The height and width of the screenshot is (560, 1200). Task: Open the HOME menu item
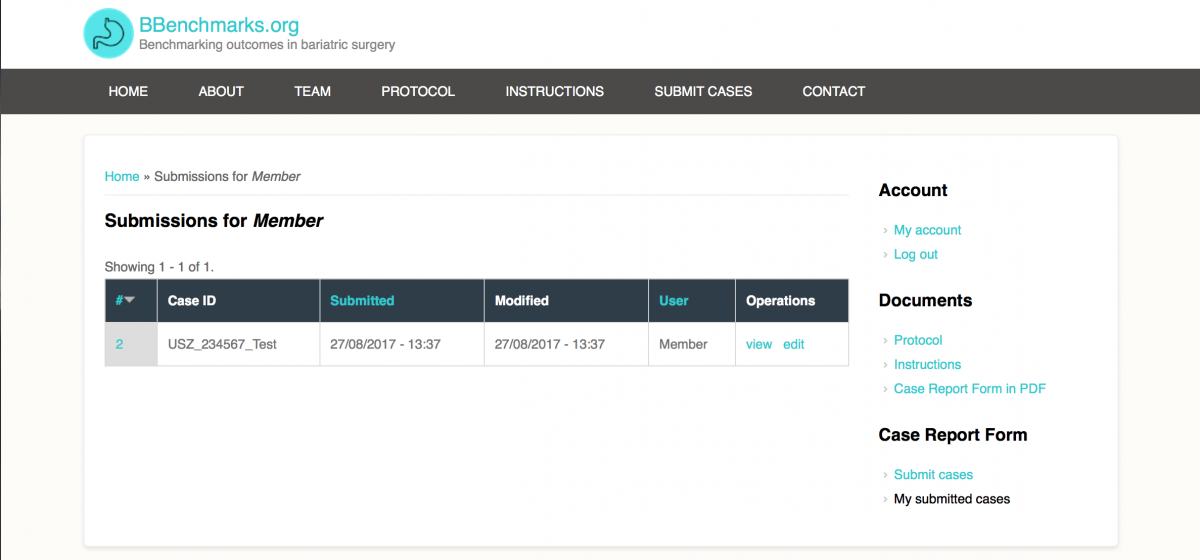pyautogui.click(x=128, y=91)
